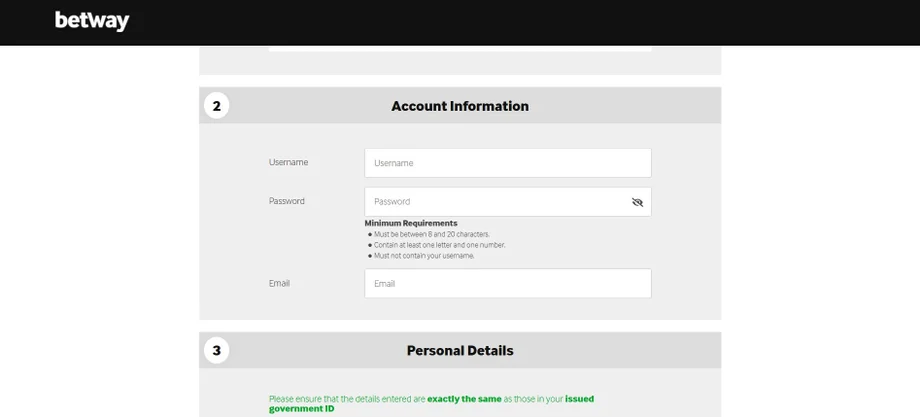The height and width of the screenshot is (417, 920).
Task: Click the Minimum Requirements heading
Action: [x=411, y=223]
